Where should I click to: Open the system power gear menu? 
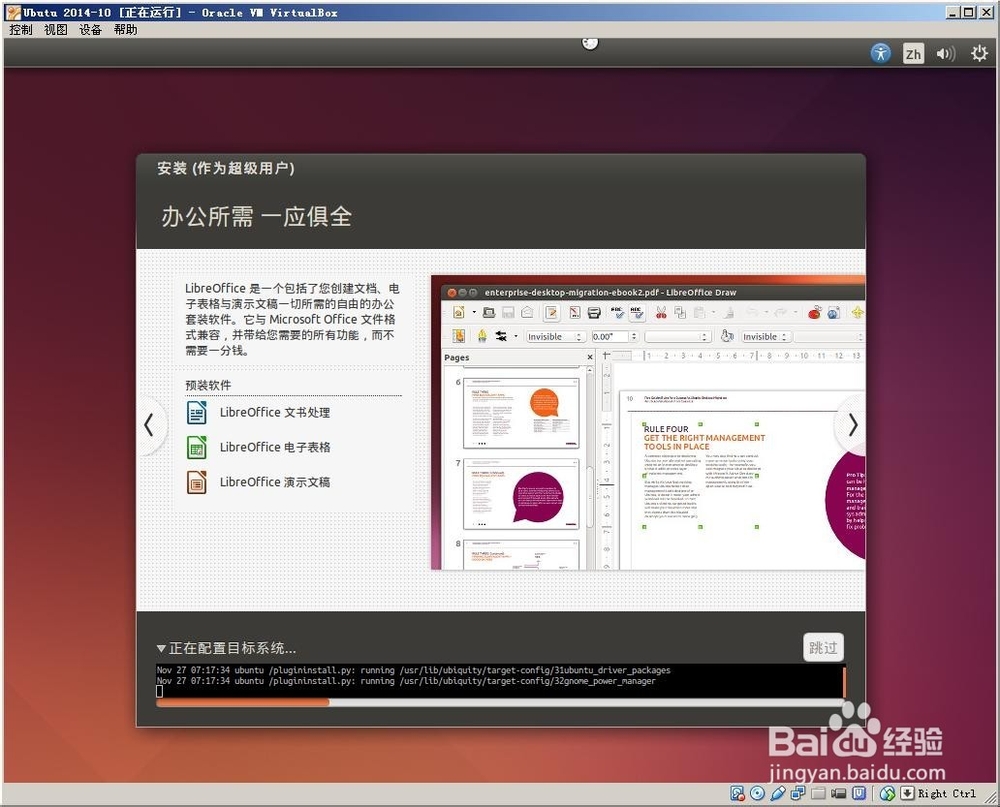pyautogui.click(x=979, y=54)
